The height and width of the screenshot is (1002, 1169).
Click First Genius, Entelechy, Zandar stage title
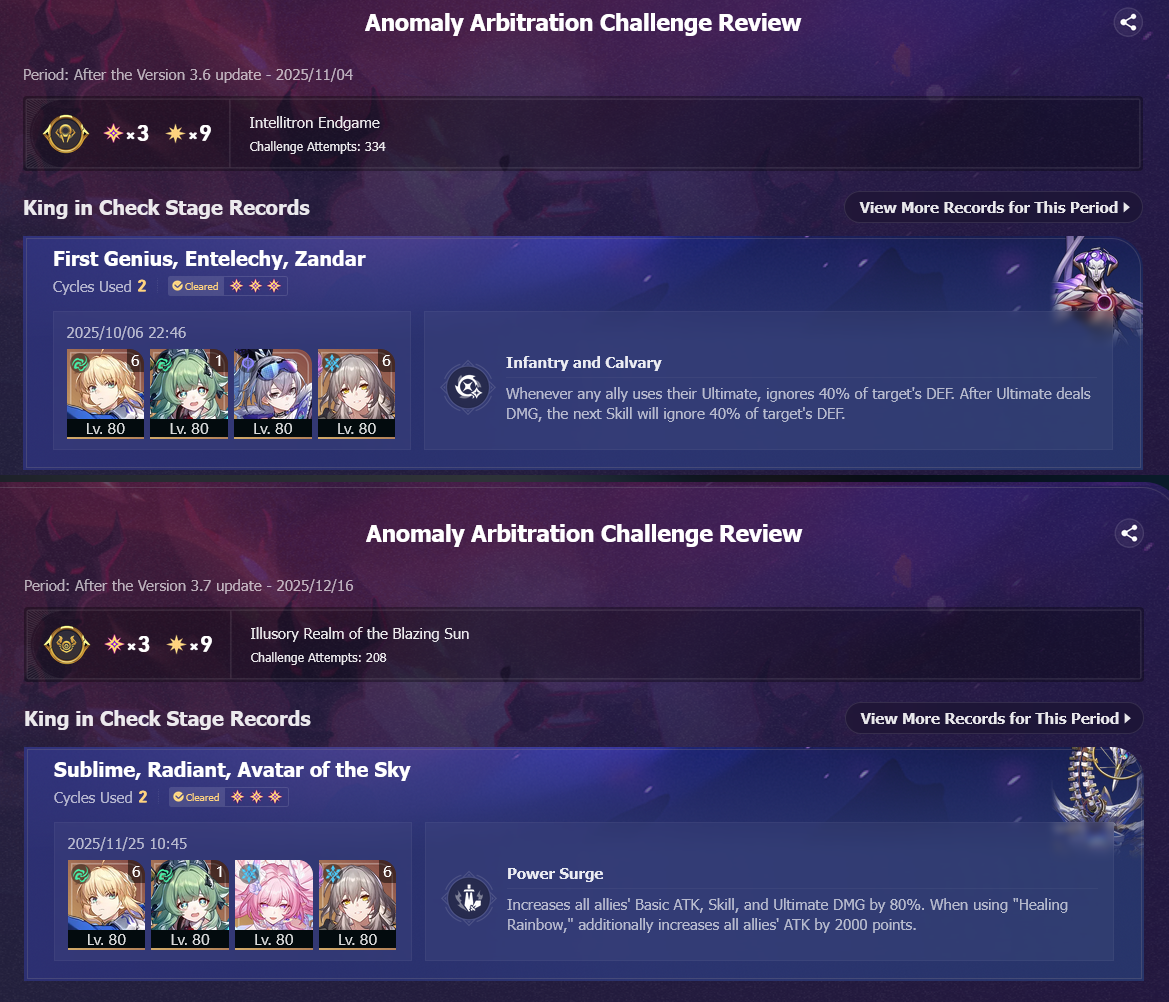(209, 259)
